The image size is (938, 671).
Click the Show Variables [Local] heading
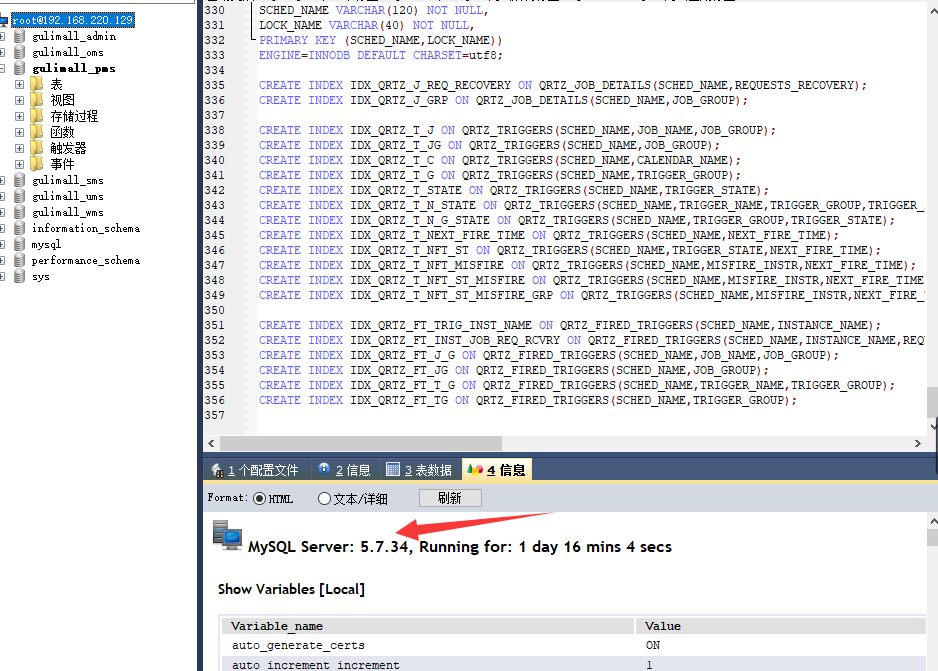pyautogui.click(x=291, y=589)
